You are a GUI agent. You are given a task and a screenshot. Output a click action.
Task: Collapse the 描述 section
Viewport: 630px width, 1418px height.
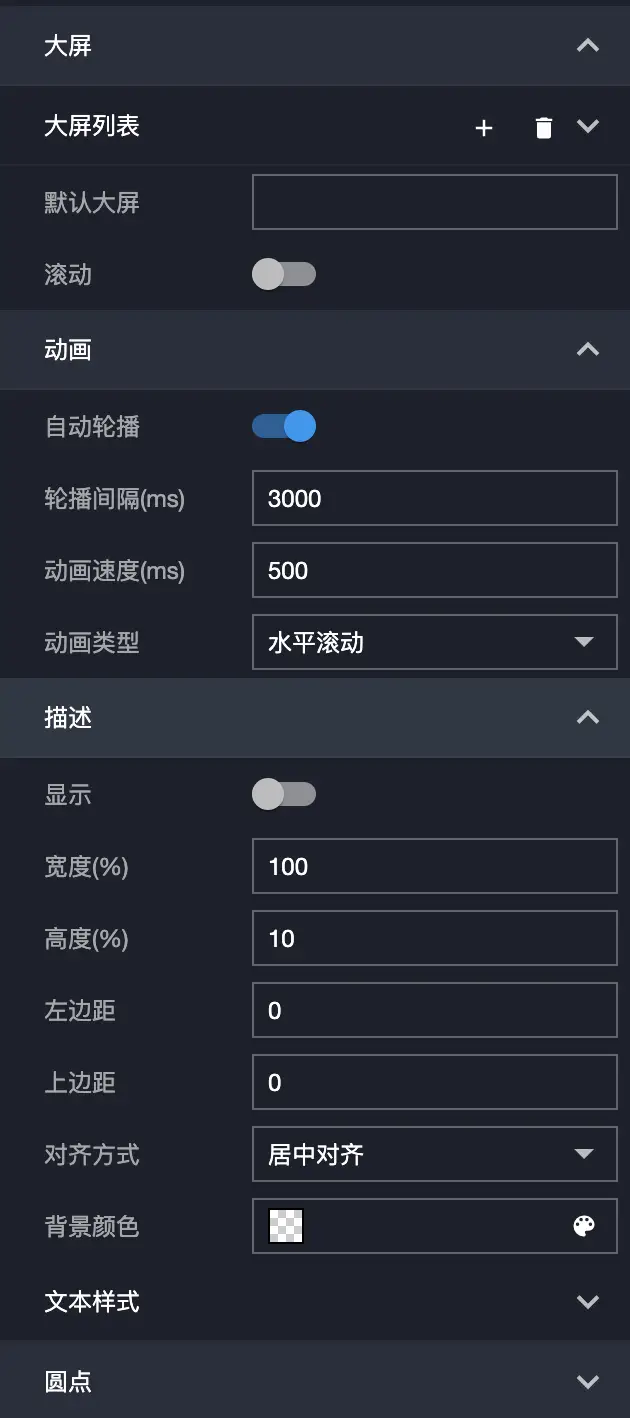point(588,718)
